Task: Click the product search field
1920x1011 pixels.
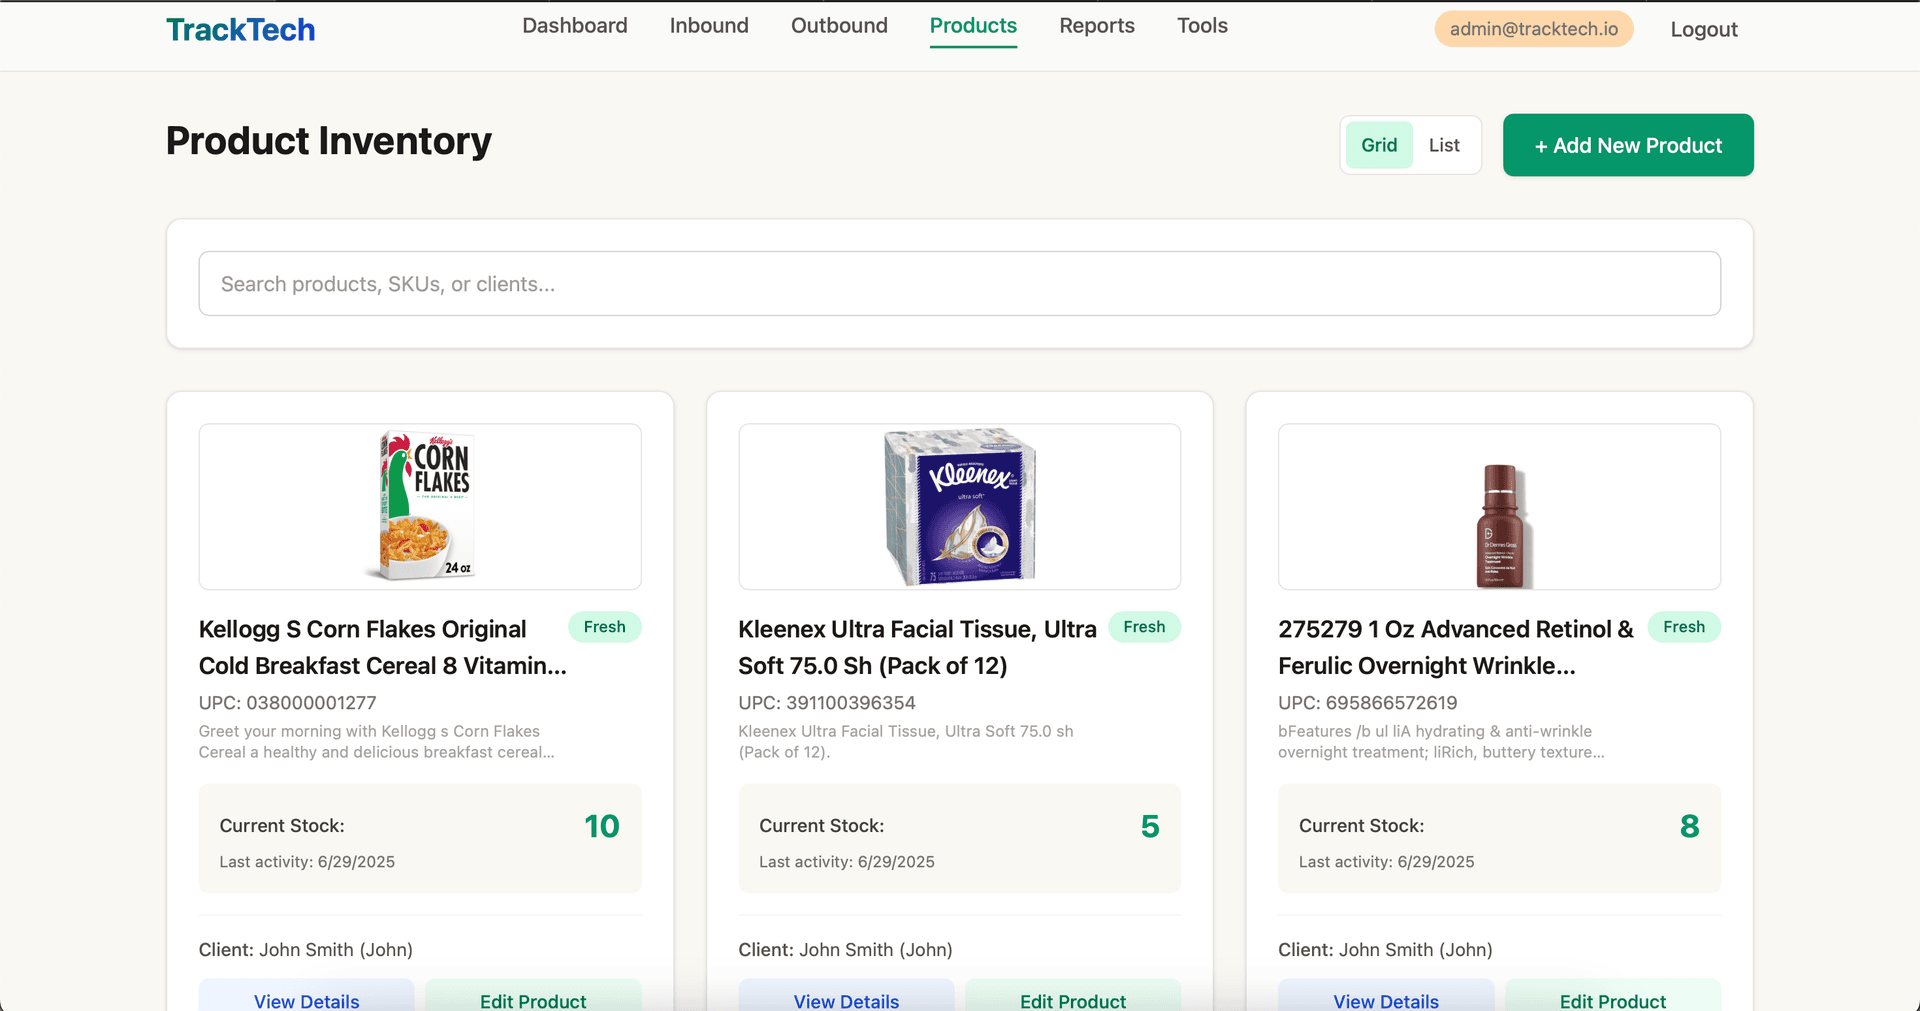Action: click(x=959, y=283)
